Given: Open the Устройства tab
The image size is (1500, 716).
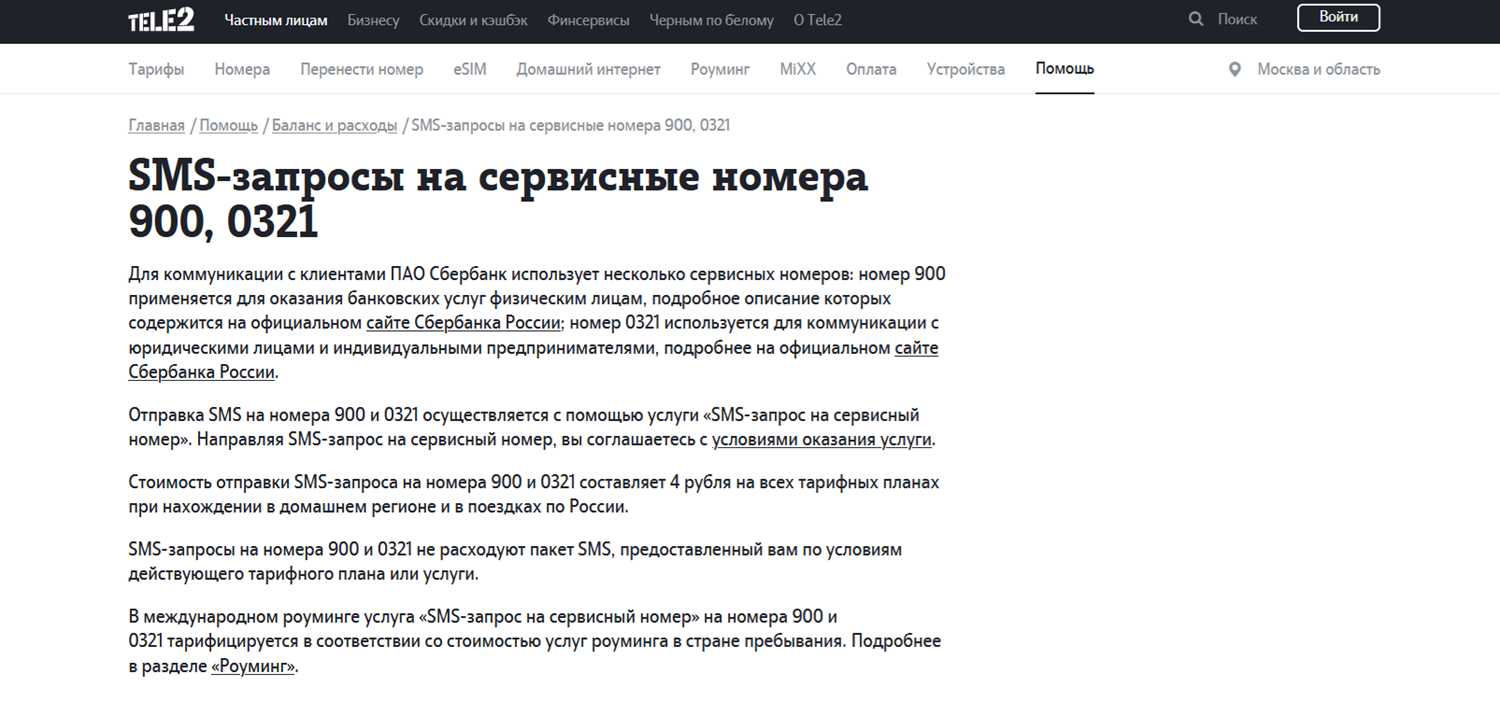Looking at the screenshot, I should 966,69.
